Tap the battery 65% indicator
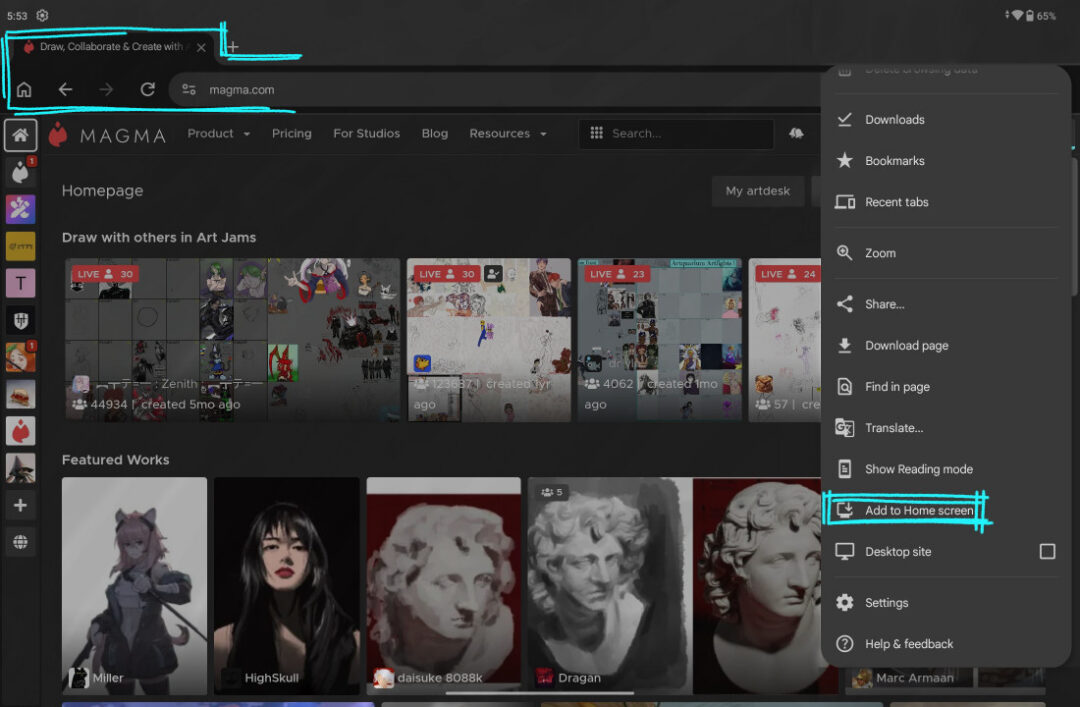 click(x=1041, y=15)
